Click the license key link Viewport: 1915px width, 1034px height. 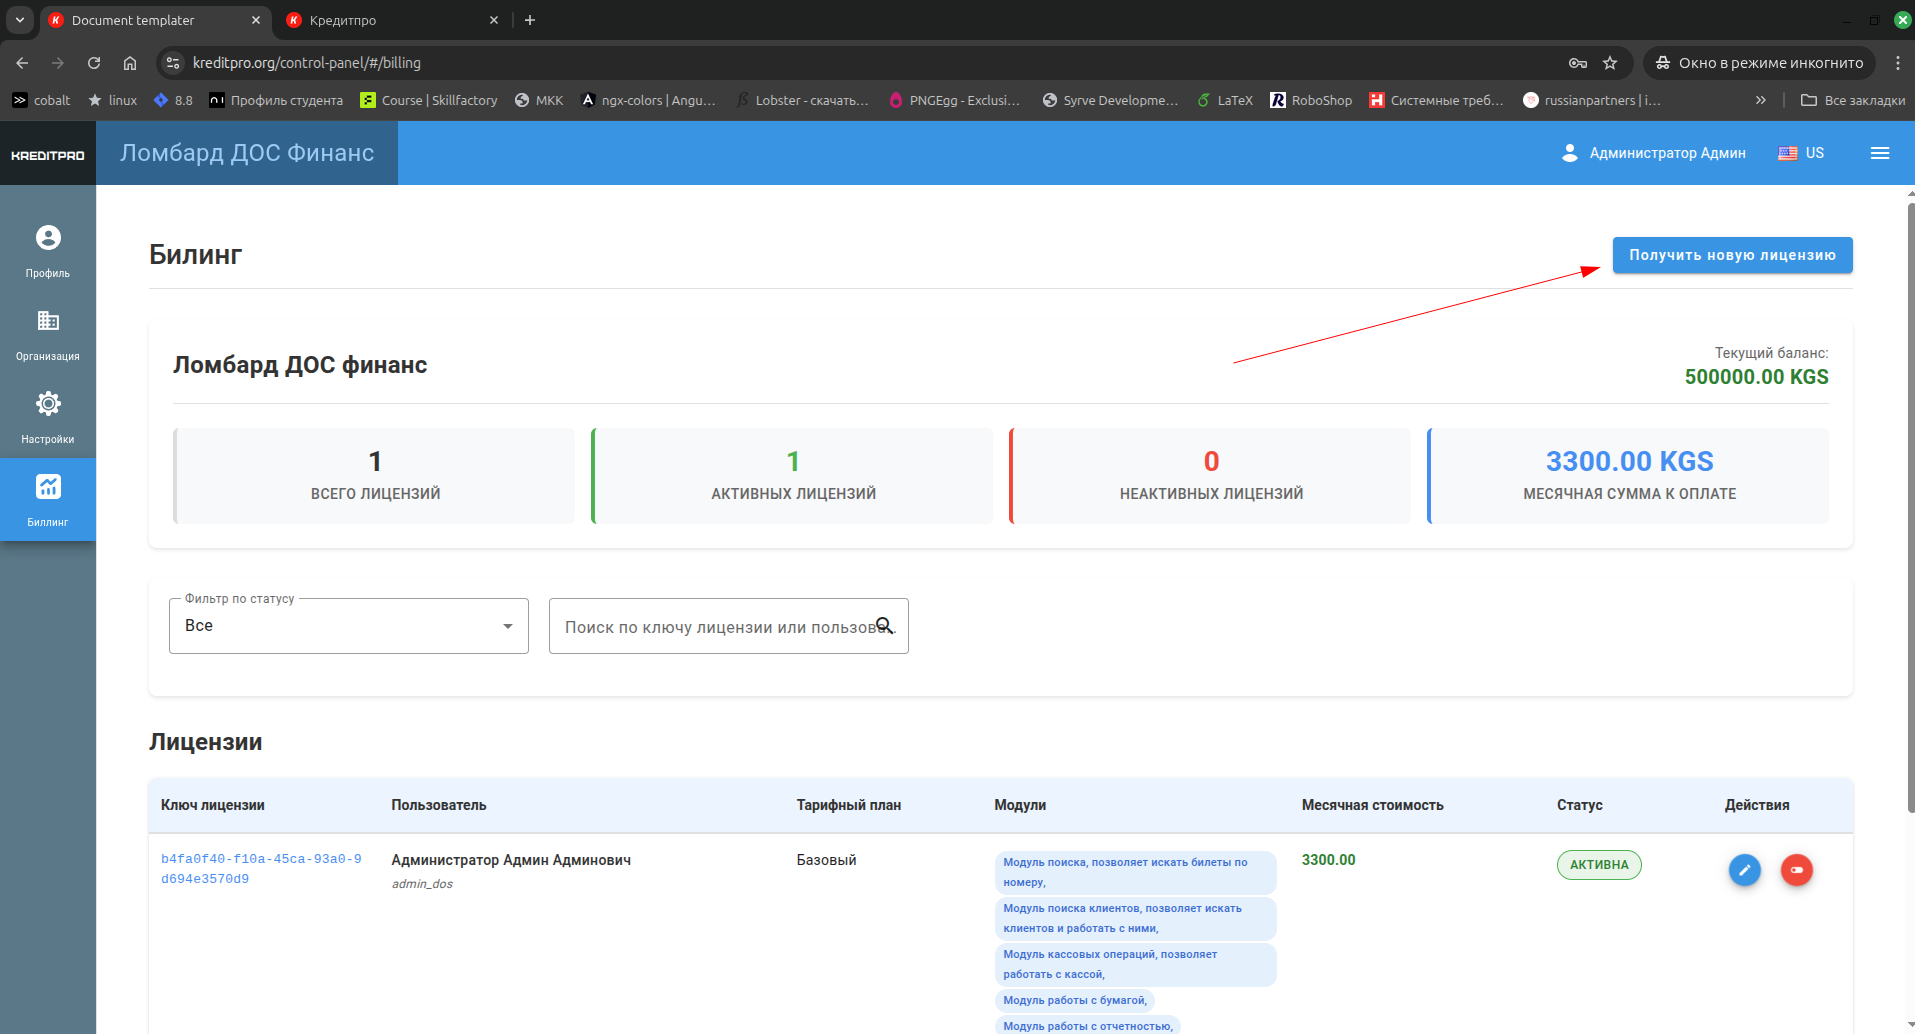tap(261, 869)
